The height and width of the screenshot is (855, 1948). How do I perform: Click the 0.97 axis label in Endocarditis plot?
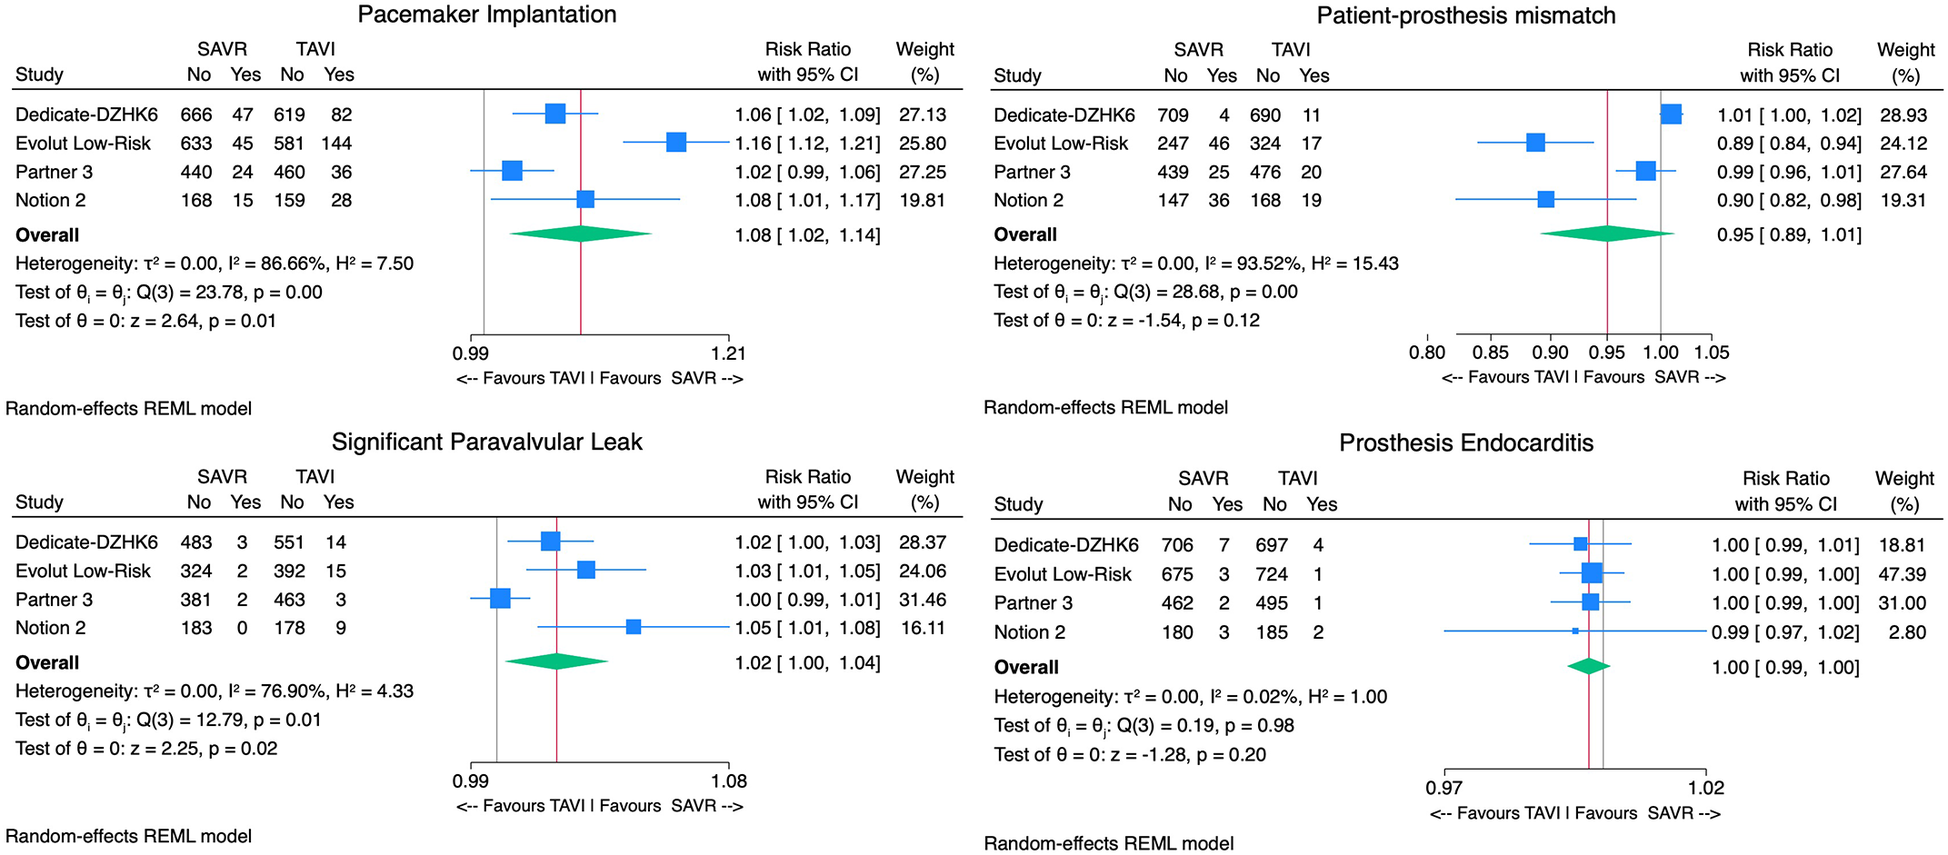[x=1444, y=787]
